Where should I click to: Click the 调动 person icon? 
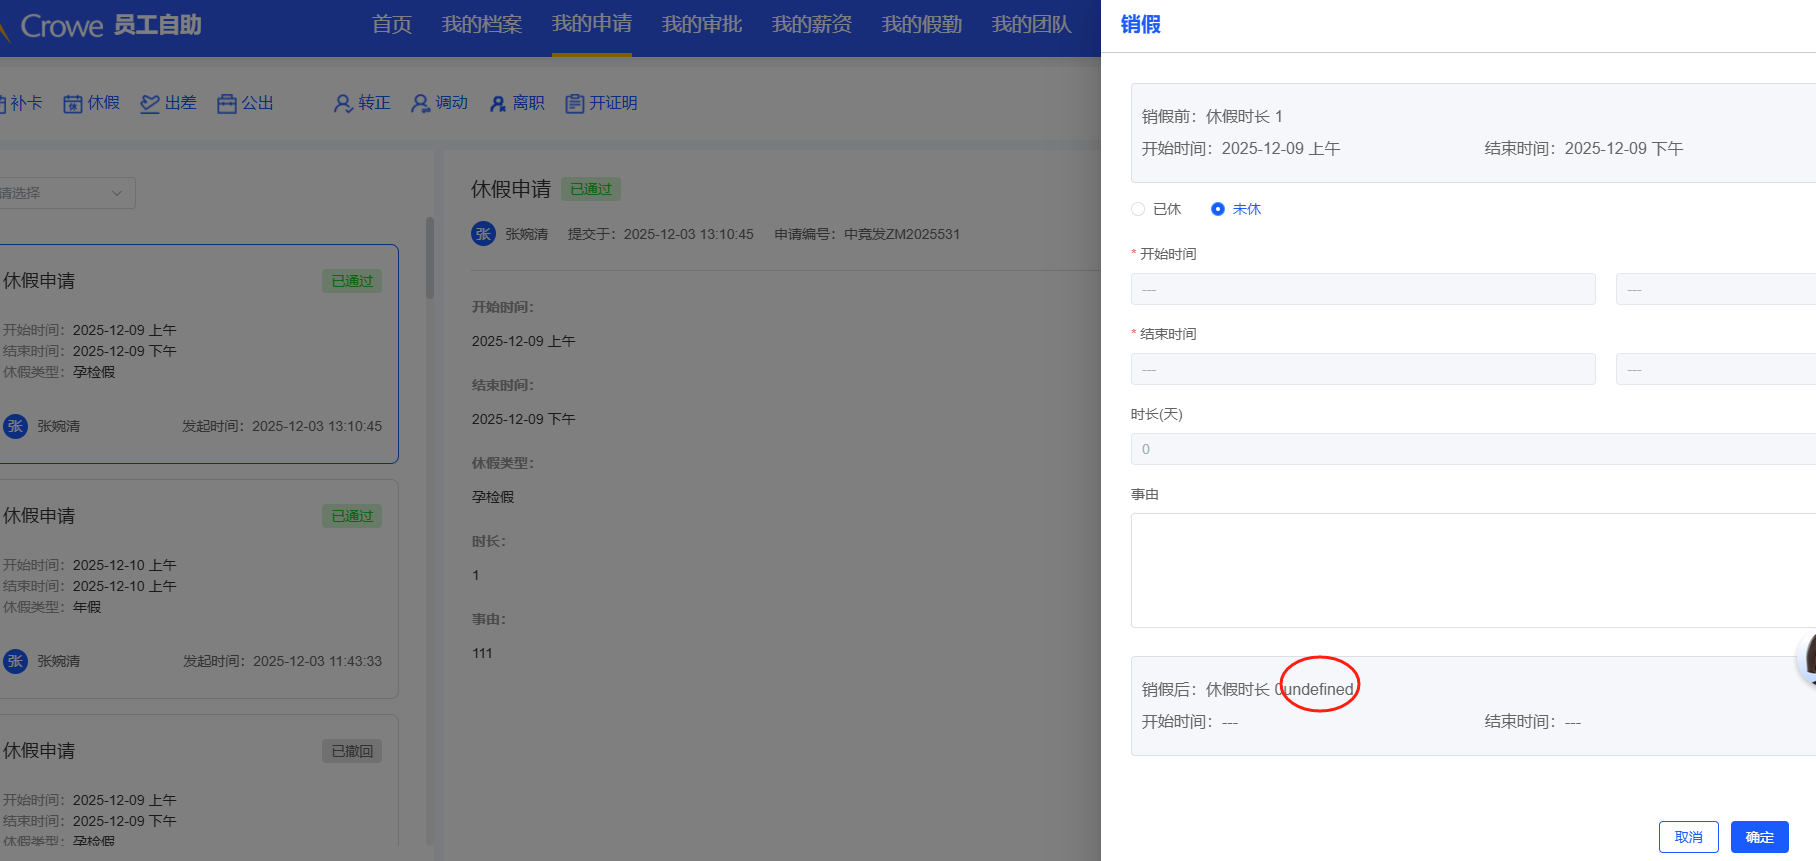tap(421, 103)
